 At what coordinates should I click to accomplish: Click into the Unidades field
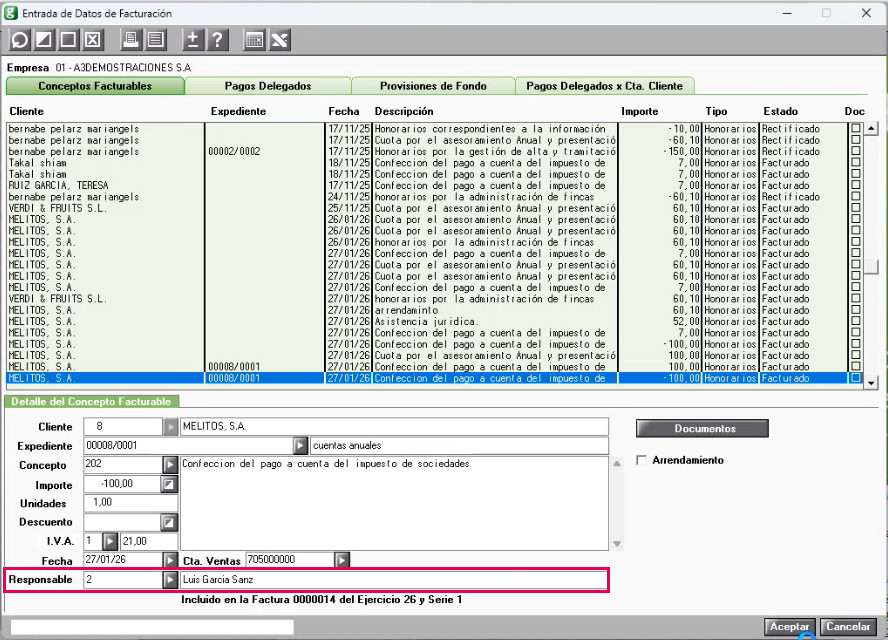(x=131, y=502)
